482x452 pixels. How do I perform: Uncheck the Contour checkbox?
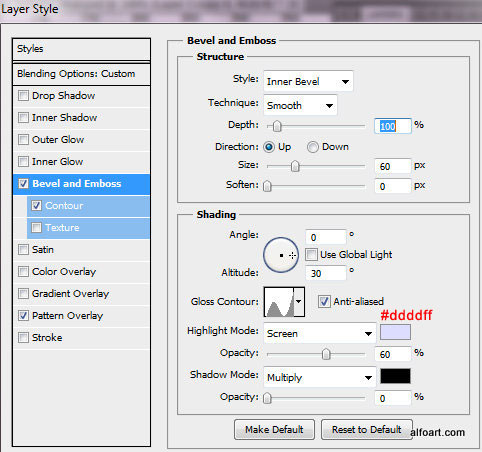click(x=37, y=206)
